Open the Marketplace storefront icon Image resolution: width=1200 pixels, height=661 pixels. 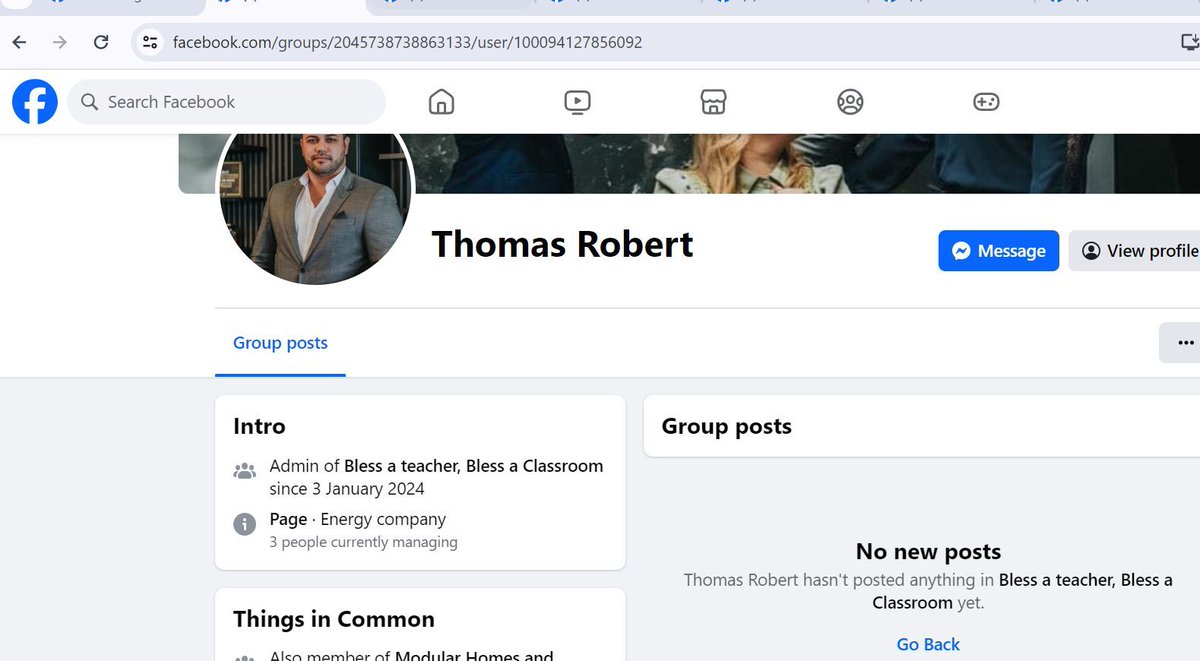tap(713, 101)
